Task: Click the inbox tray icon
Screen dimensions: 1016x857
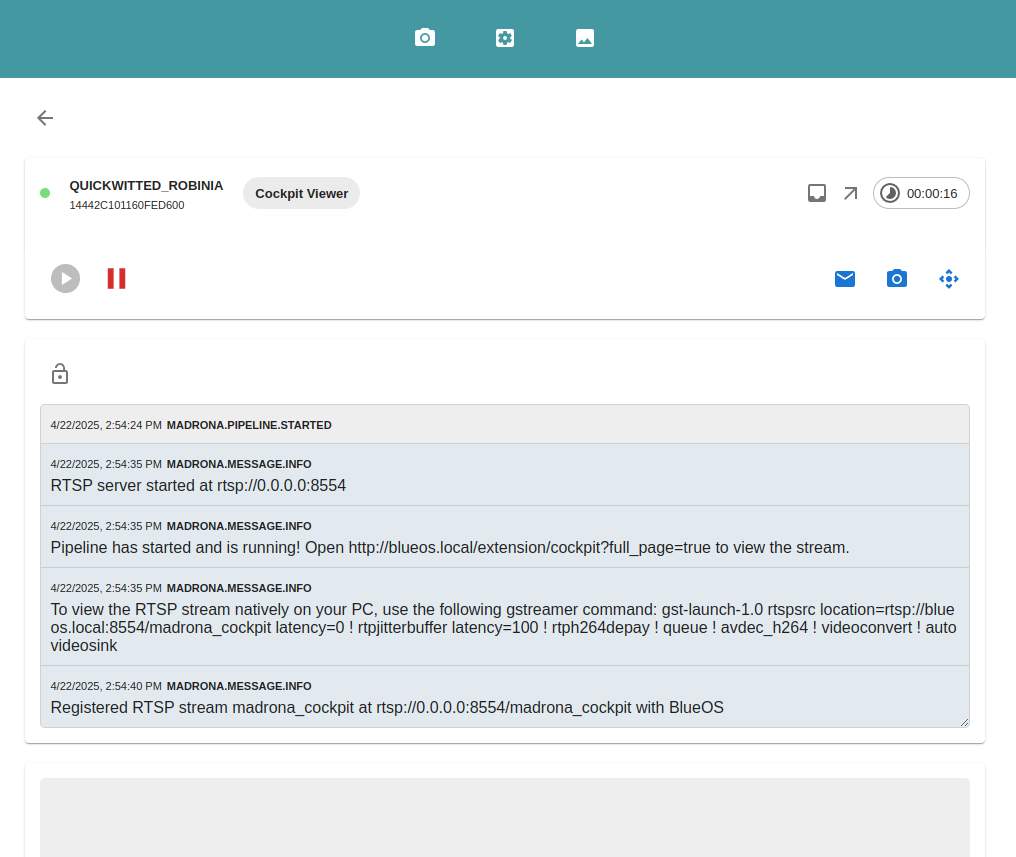Action: (x=817, y=193)
